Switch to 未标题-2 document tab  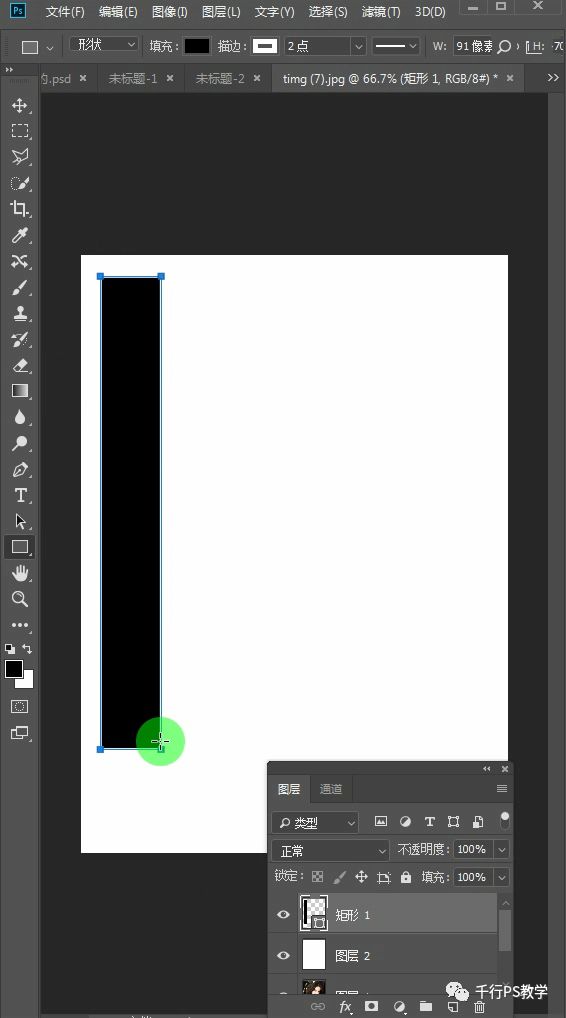coord(220,79)
